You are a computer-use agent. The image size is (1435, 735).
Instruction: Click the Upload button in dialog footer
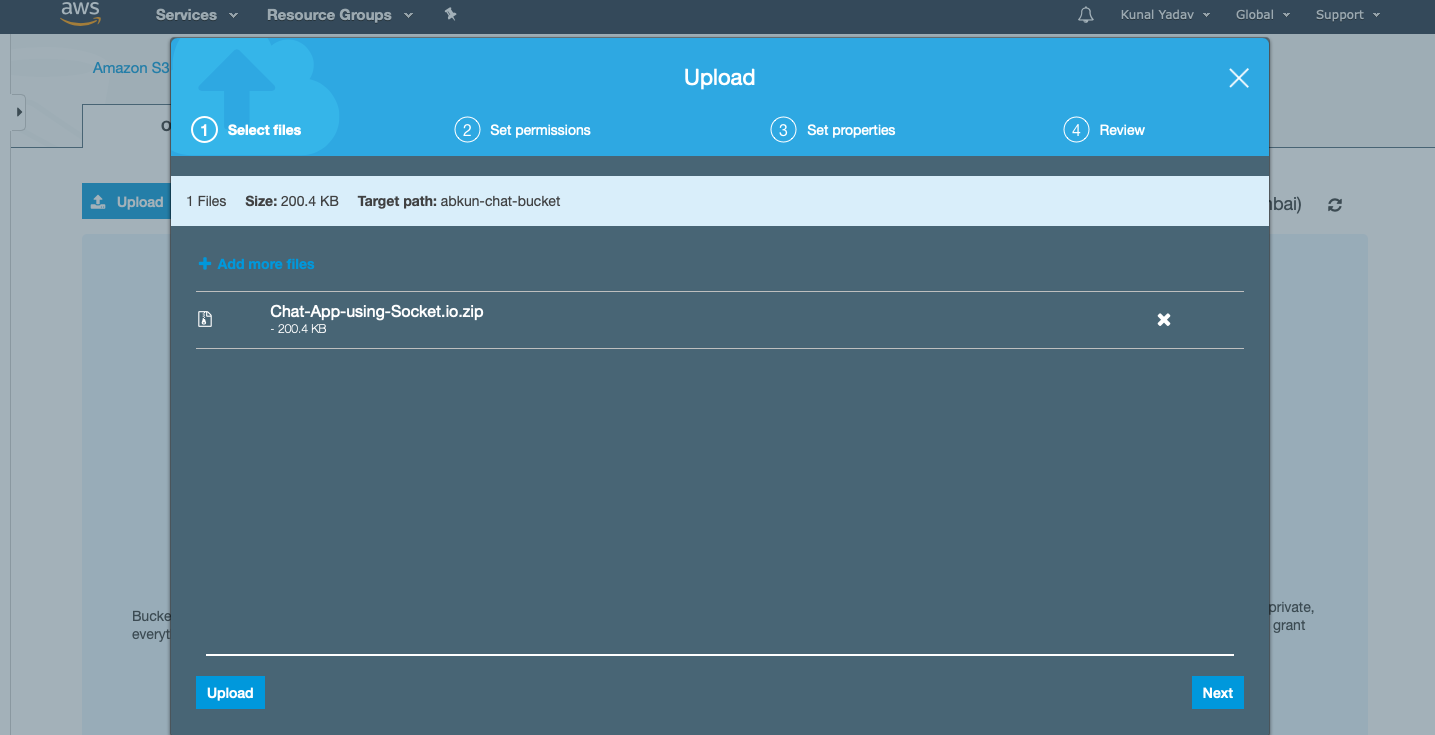(x=230, y=693)
